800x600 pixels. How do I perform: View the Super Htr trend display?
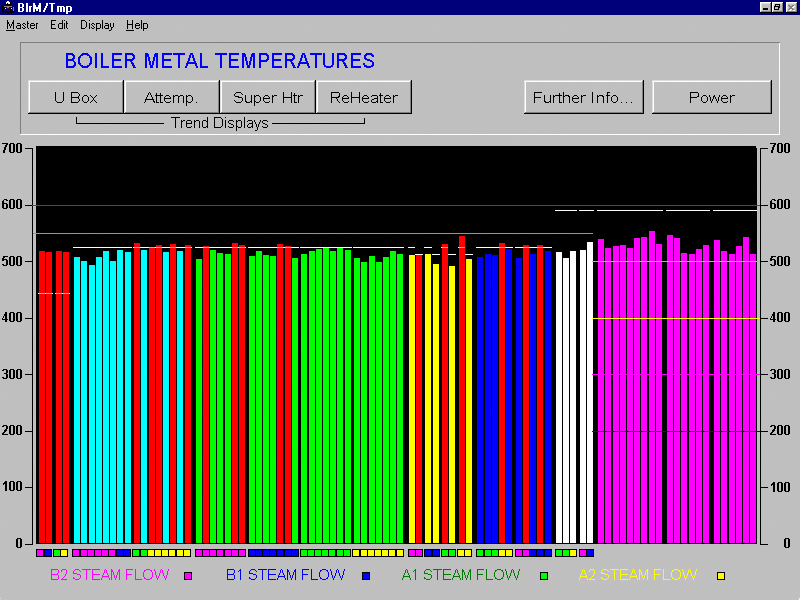pos(268,97)
